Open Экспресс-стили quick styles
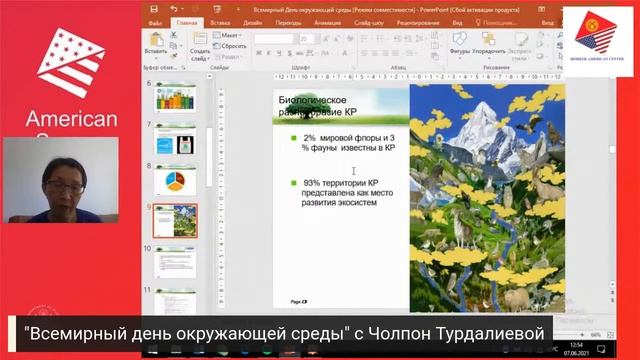Screen dimensions: 640x360 (x=520, y=46)
